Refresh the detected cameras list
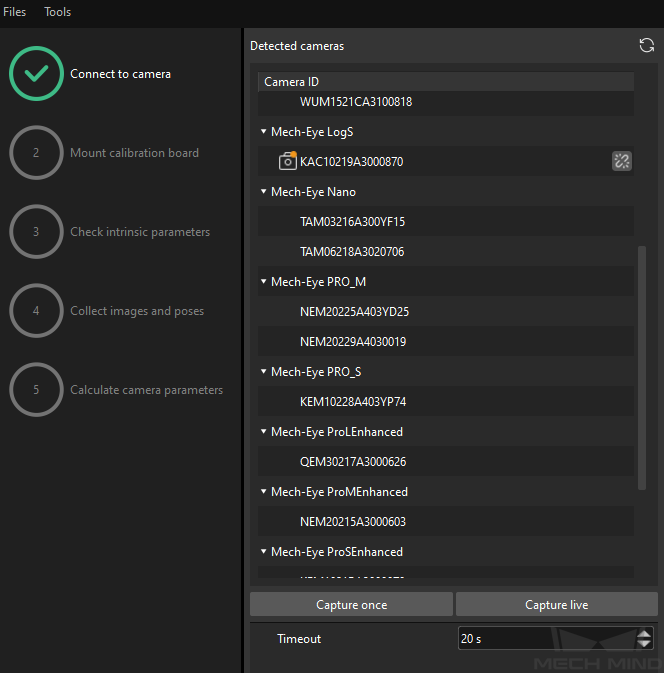The height and width of the screenshot is (673, 664). 646,45
